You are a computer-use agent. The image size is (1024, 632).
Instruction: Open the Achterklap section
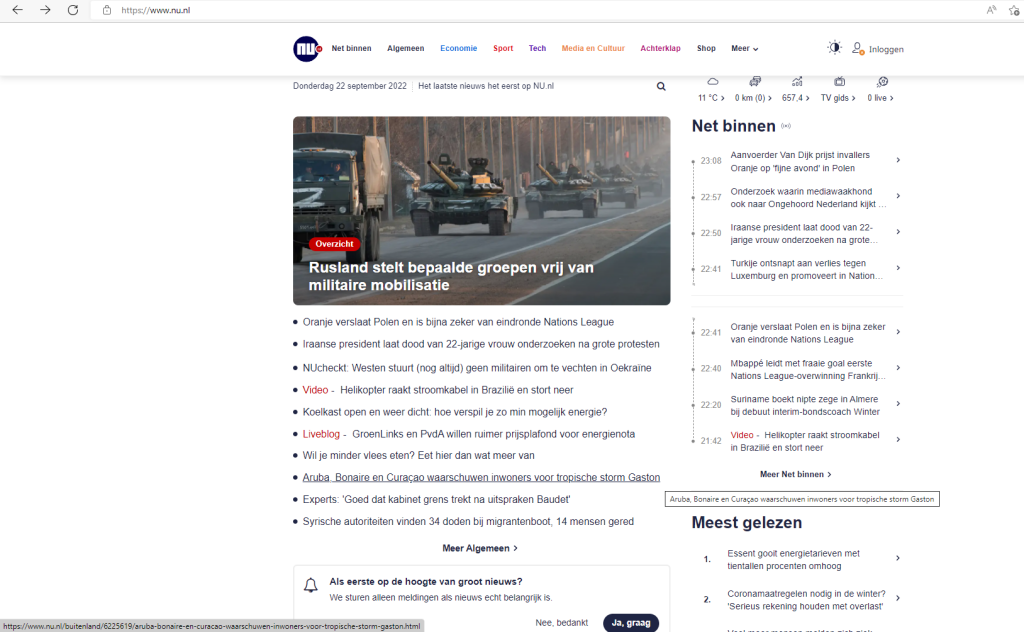[660, 48]
